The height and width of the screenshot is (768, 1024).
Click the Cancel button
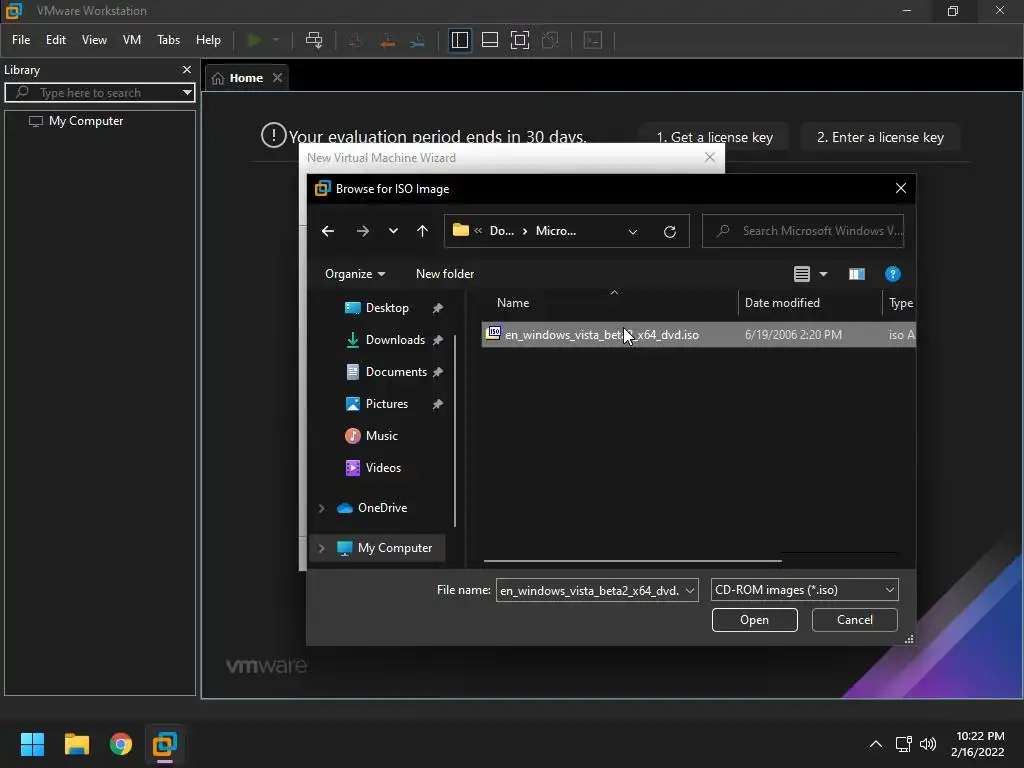854,620
